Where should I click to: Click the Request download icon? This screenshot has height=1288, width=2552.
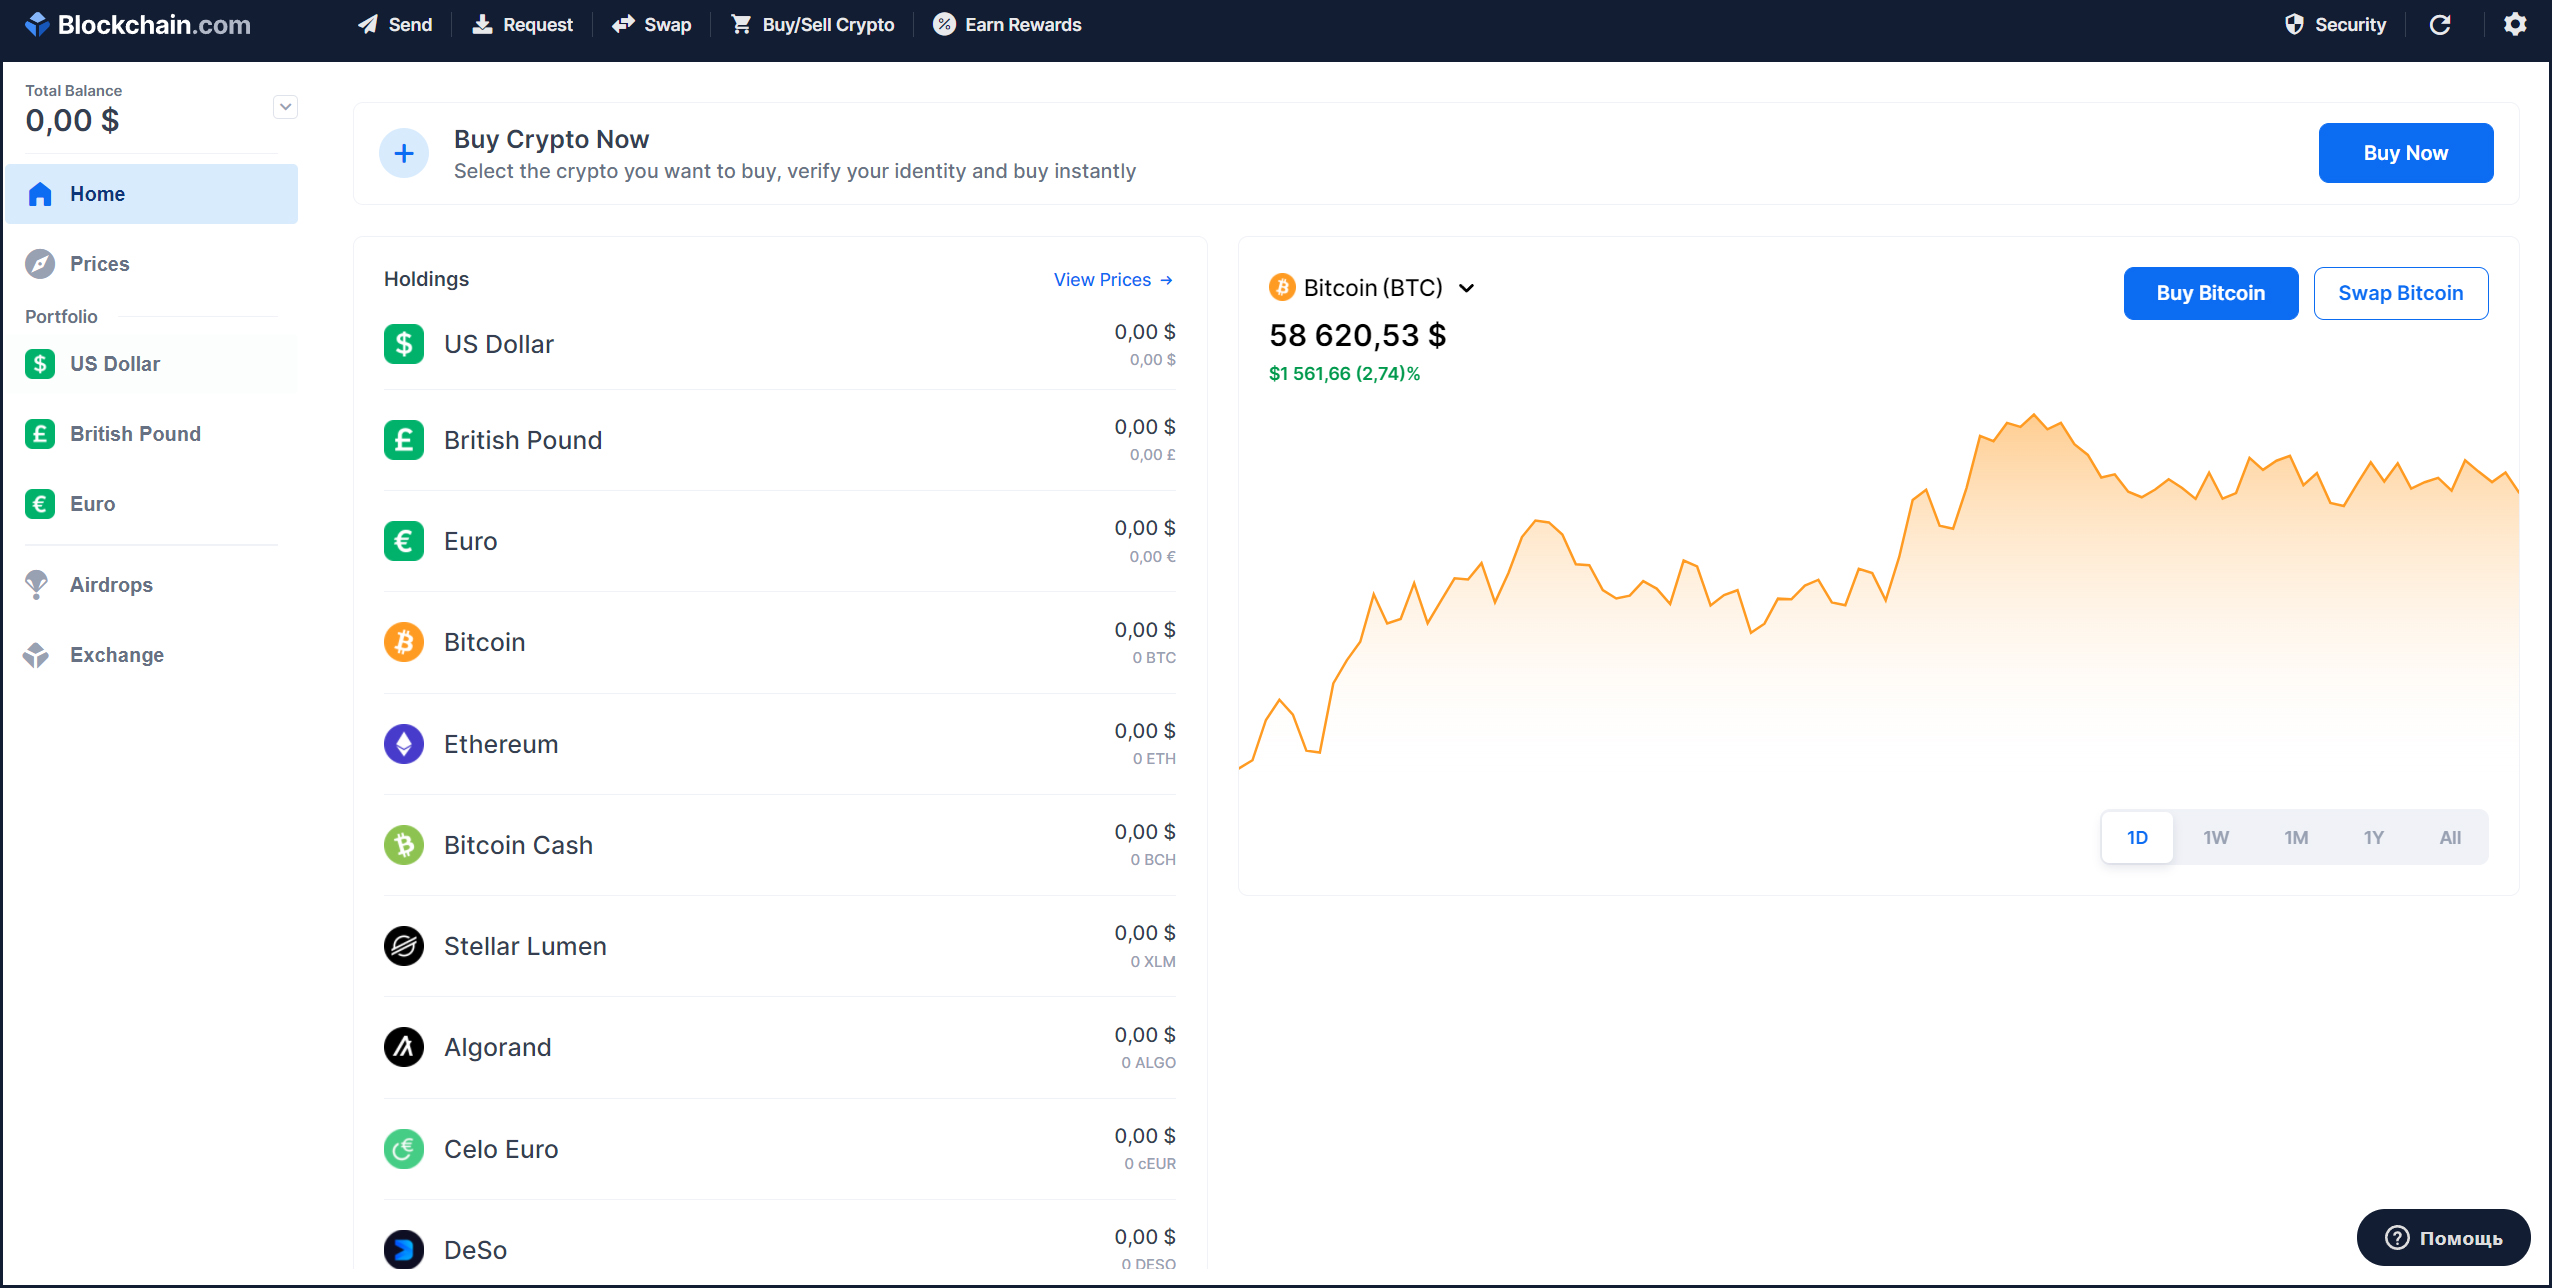[482, 24]
